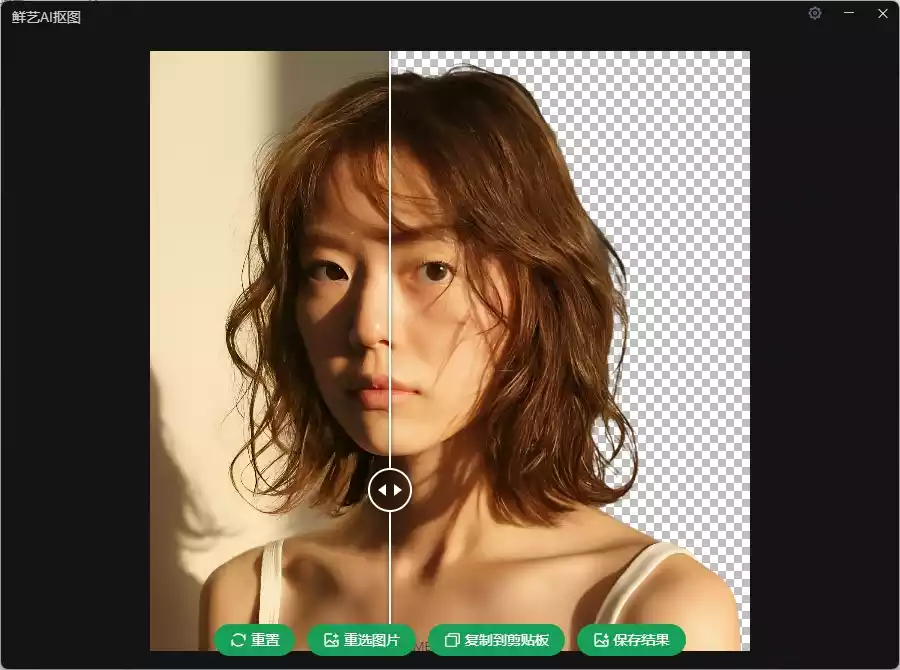Image resolution: width=900 pixels, height=670 pixels.
Task: Click the left arrow of the comparison handle
Action: 384,490
